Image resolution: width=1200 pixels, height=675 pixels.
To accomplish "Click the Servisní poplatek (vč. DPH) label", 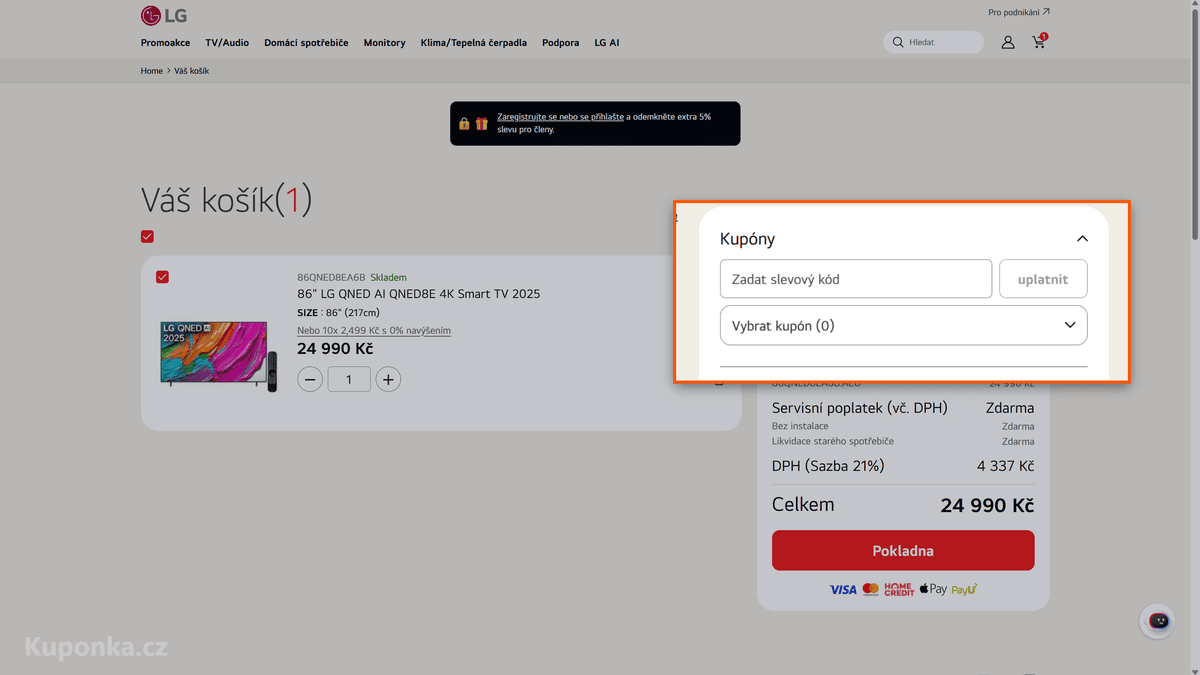I will 859,408.
